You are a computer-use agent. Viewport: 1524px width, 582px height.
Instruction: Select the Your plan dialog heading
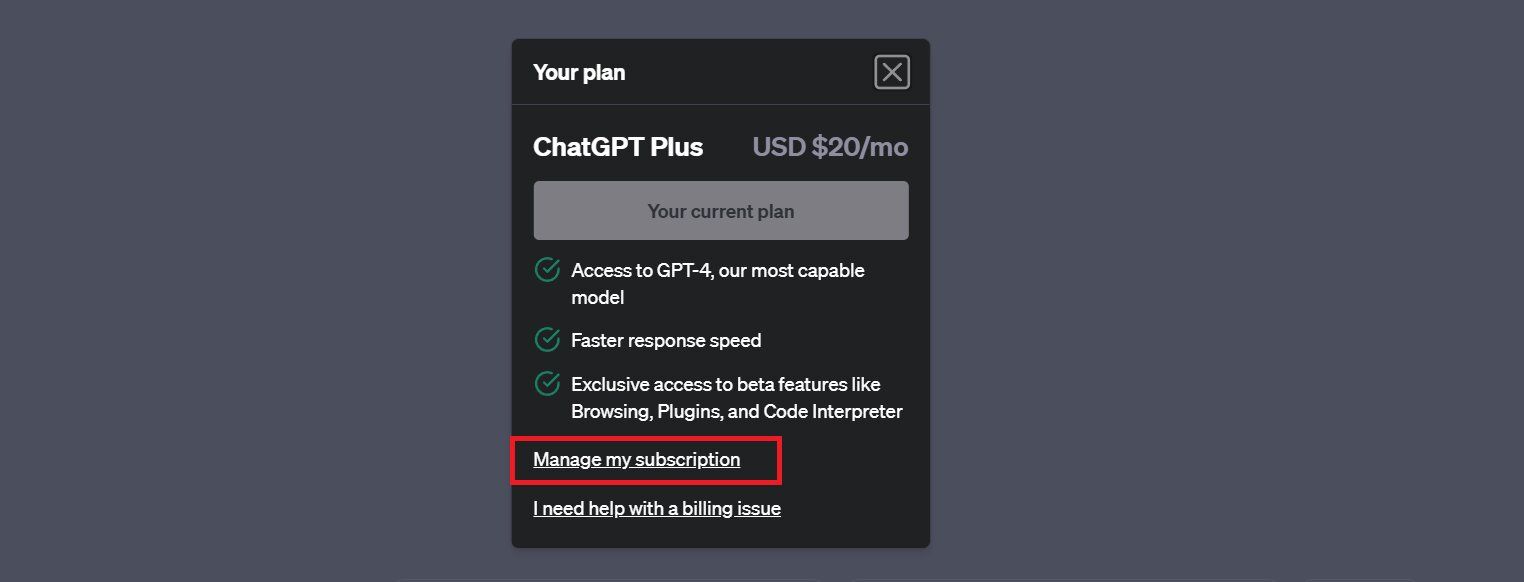579,72
